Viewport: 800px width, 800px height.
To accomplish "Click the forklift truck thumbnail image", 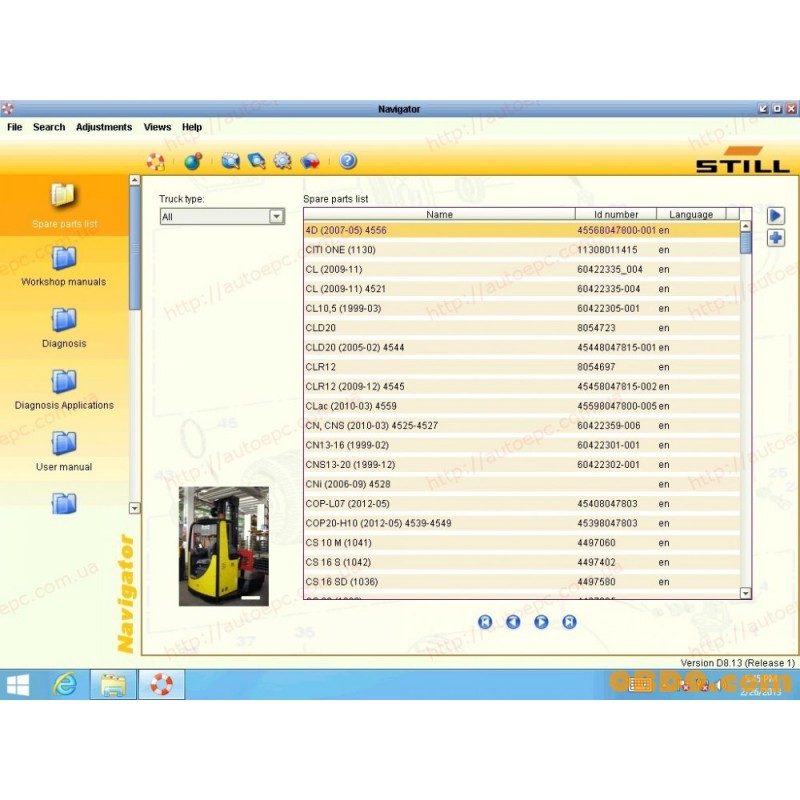I will [x=223, y=546].
